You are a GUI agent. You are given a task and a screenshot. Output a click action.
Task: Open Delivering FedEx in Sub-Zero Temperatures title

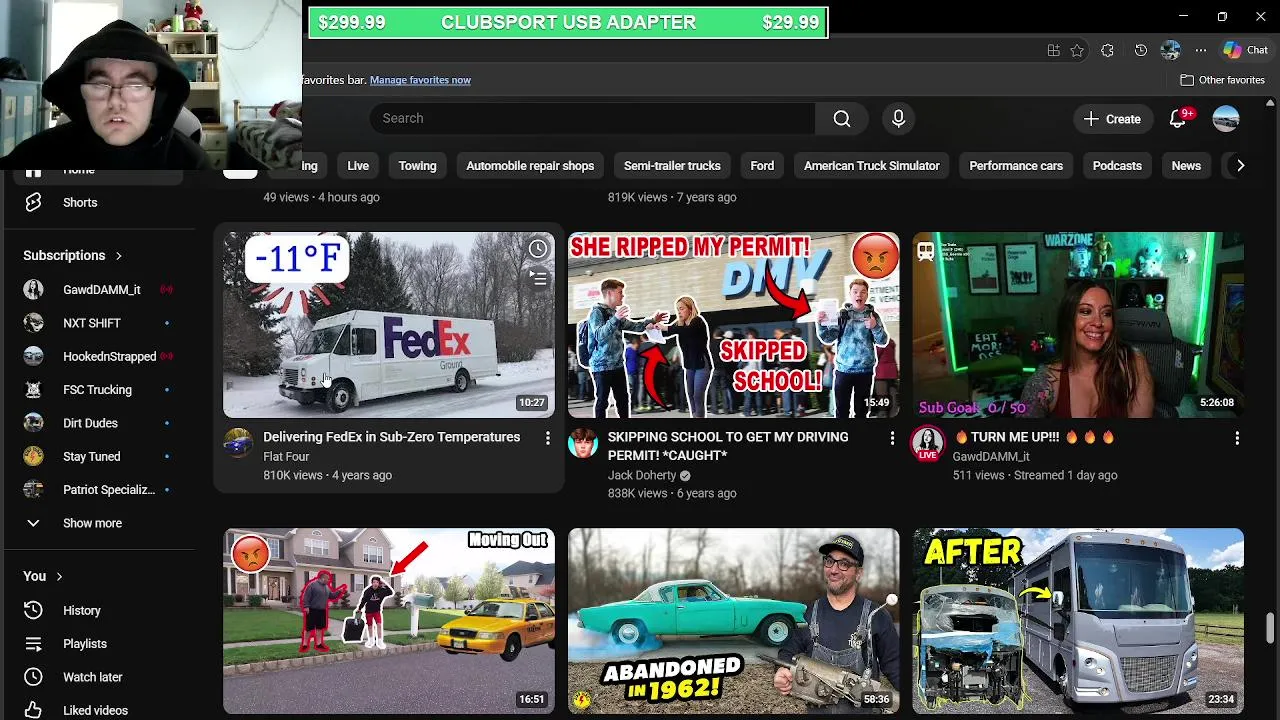click(391, 437)
